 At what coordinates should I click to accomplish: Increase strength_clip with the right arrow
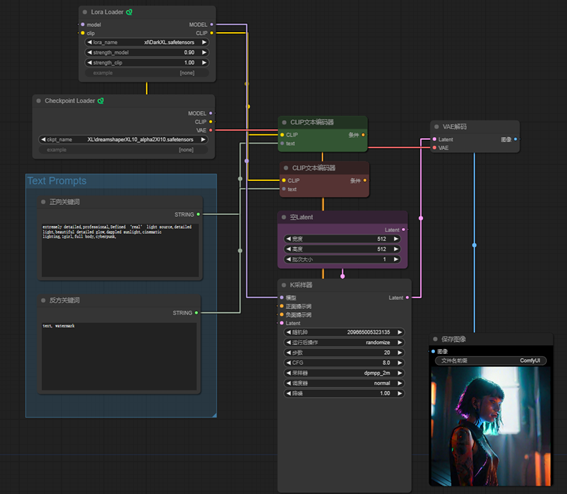pyautogui.click(x=204, y=63)
